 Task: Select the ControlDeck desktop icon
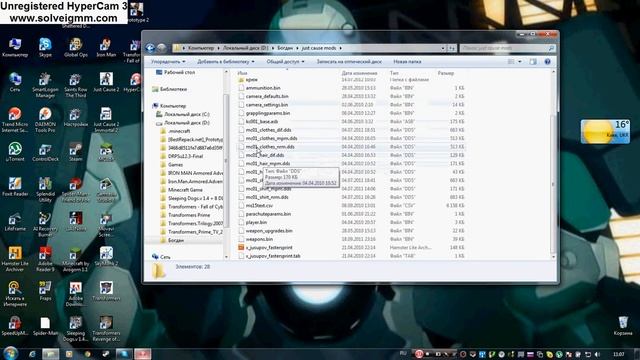pos(45,151)
